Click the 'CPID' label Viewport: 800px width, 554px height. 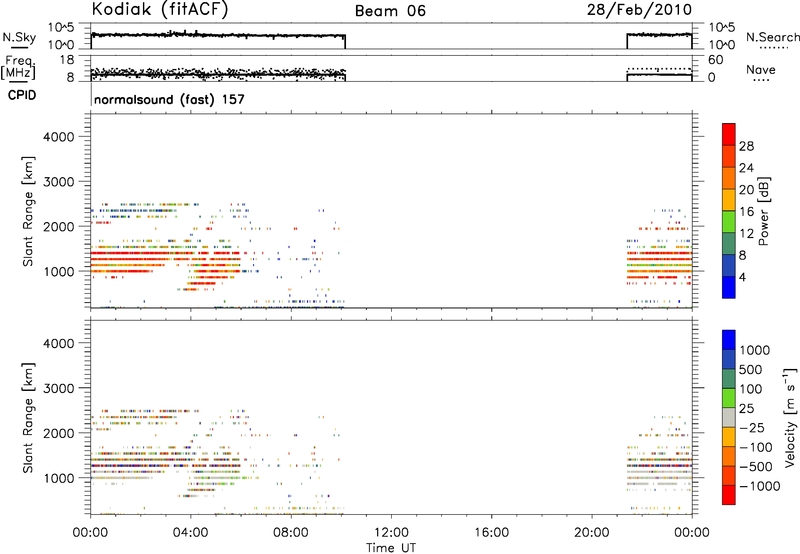[x=22, y=95]
